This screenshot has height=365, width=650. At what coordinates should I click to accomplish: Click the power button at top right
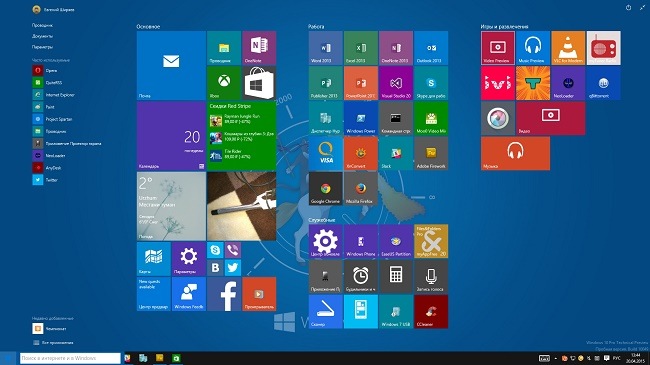point(628,7)
